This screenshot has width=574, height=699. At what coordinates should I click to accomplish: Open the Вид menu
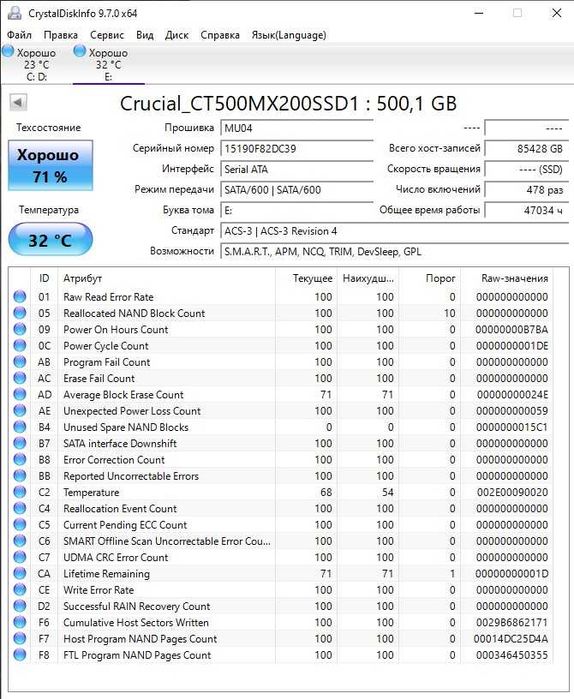144,35
